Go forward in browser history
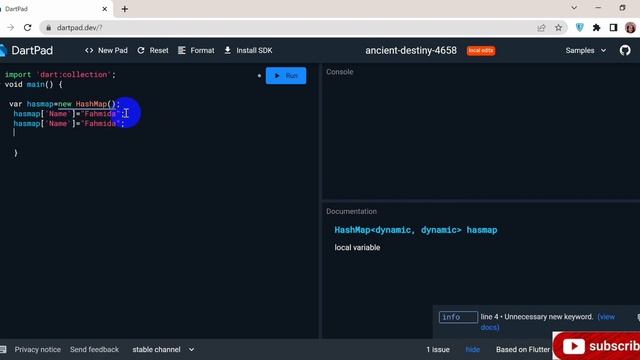The image size is (640, 360). 11,28
